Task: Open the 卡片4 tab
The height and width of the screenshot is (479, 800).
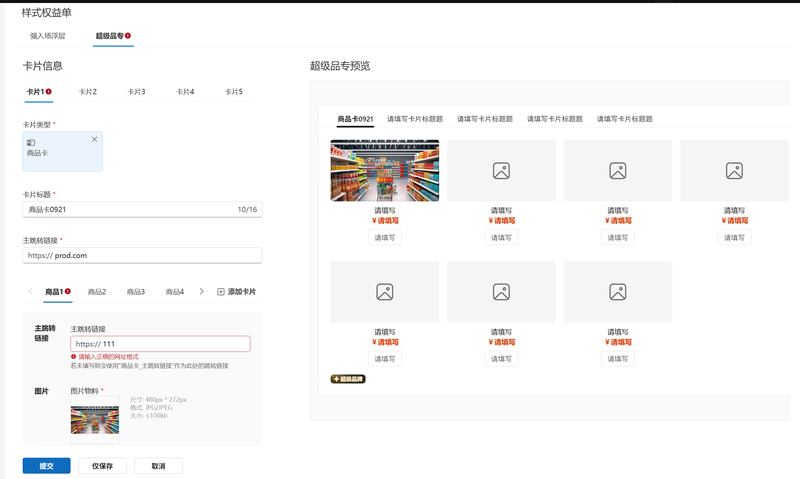Action: (x=185, y=92)
